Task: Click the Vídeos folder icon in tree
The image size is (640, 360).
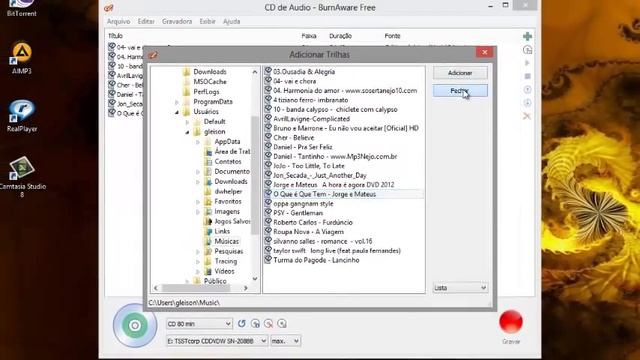Action: point(208,271)
